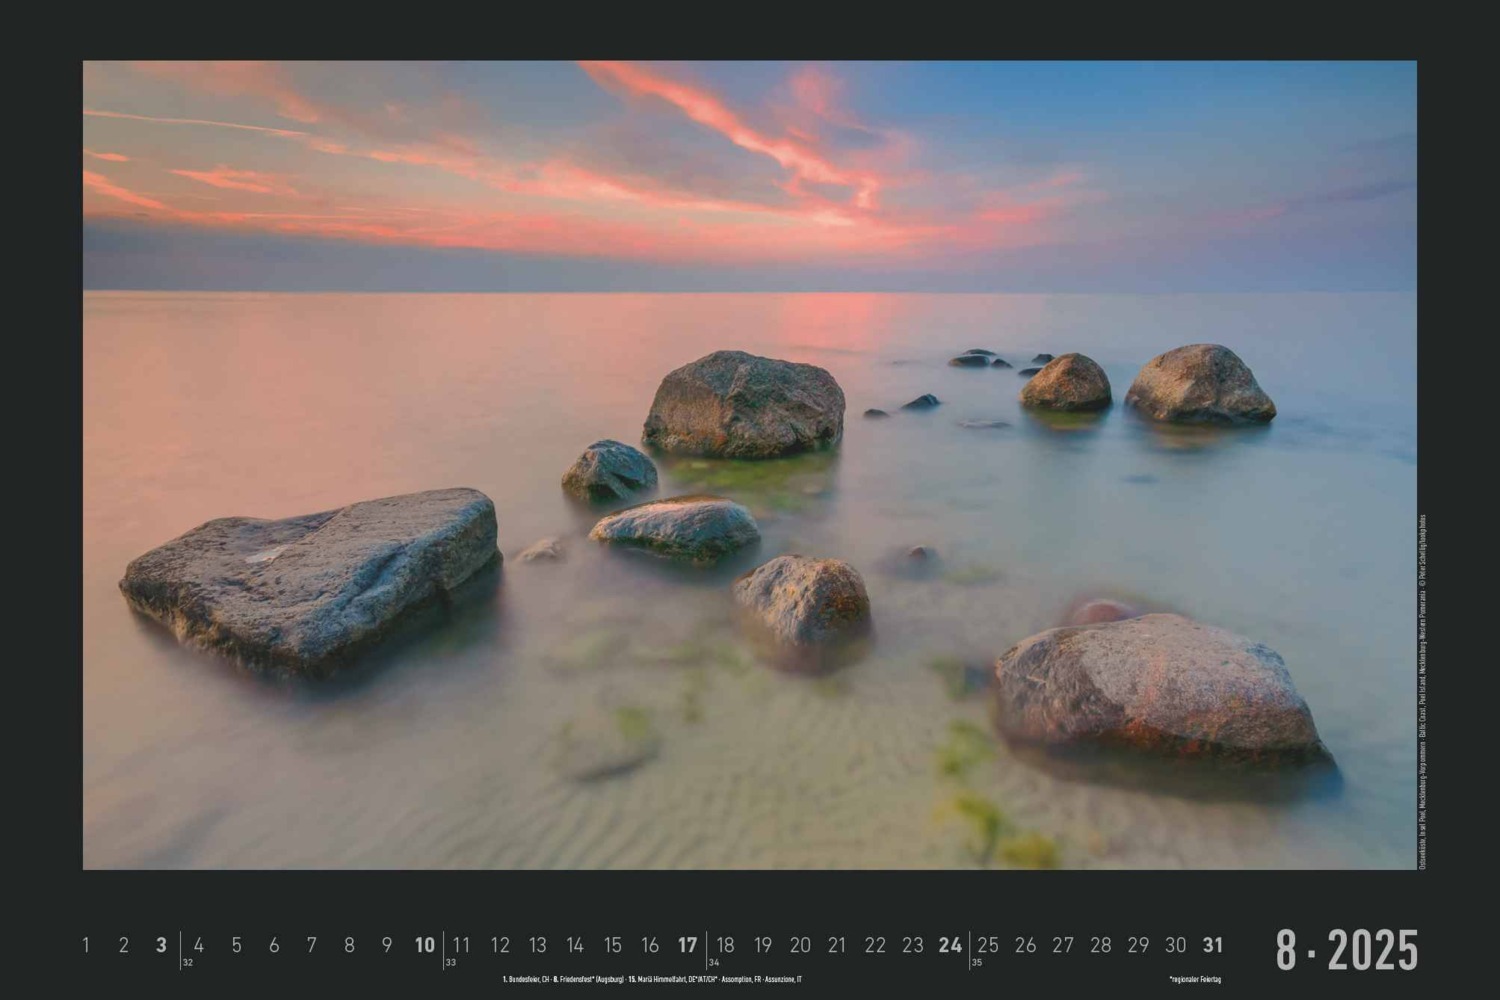Click the '15. Mariä Himmelfahrt' holiday note
The height and width of the screenshot is (1000, 1500).
tap(657, 980)
